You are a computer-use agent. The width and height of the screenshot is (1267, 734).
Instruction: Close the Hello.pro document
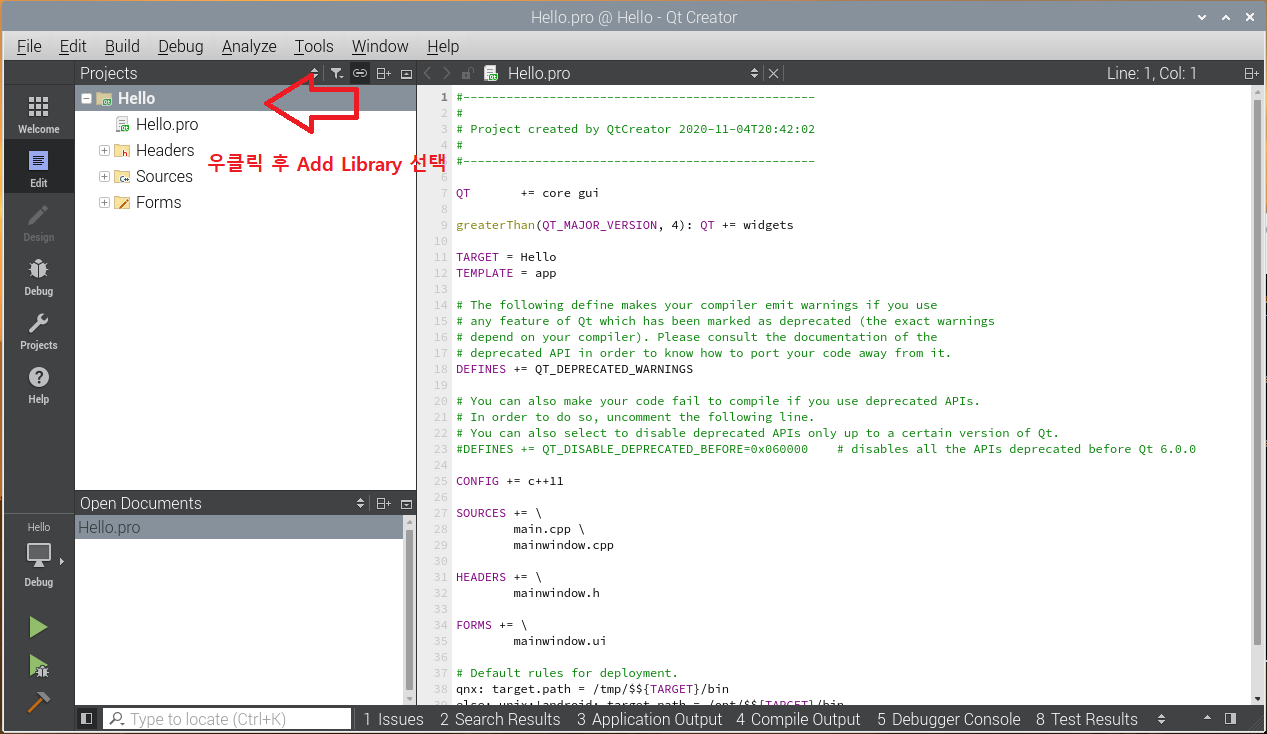773,73
